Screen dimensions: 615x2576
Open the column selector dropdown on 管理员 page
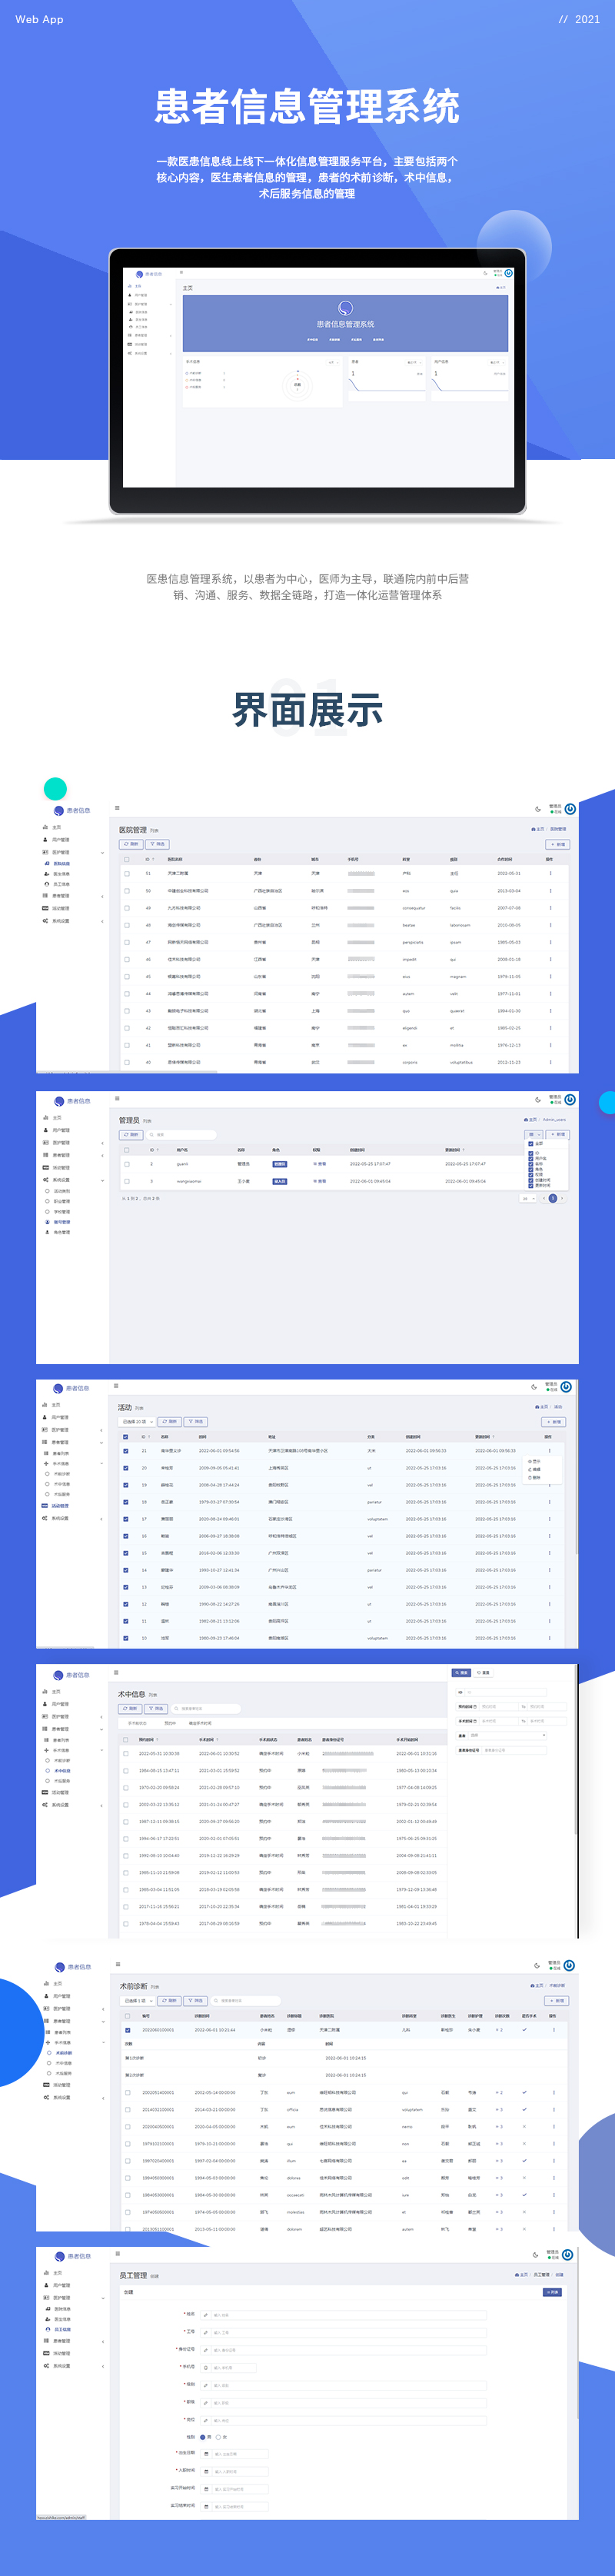coord(534,1134)
